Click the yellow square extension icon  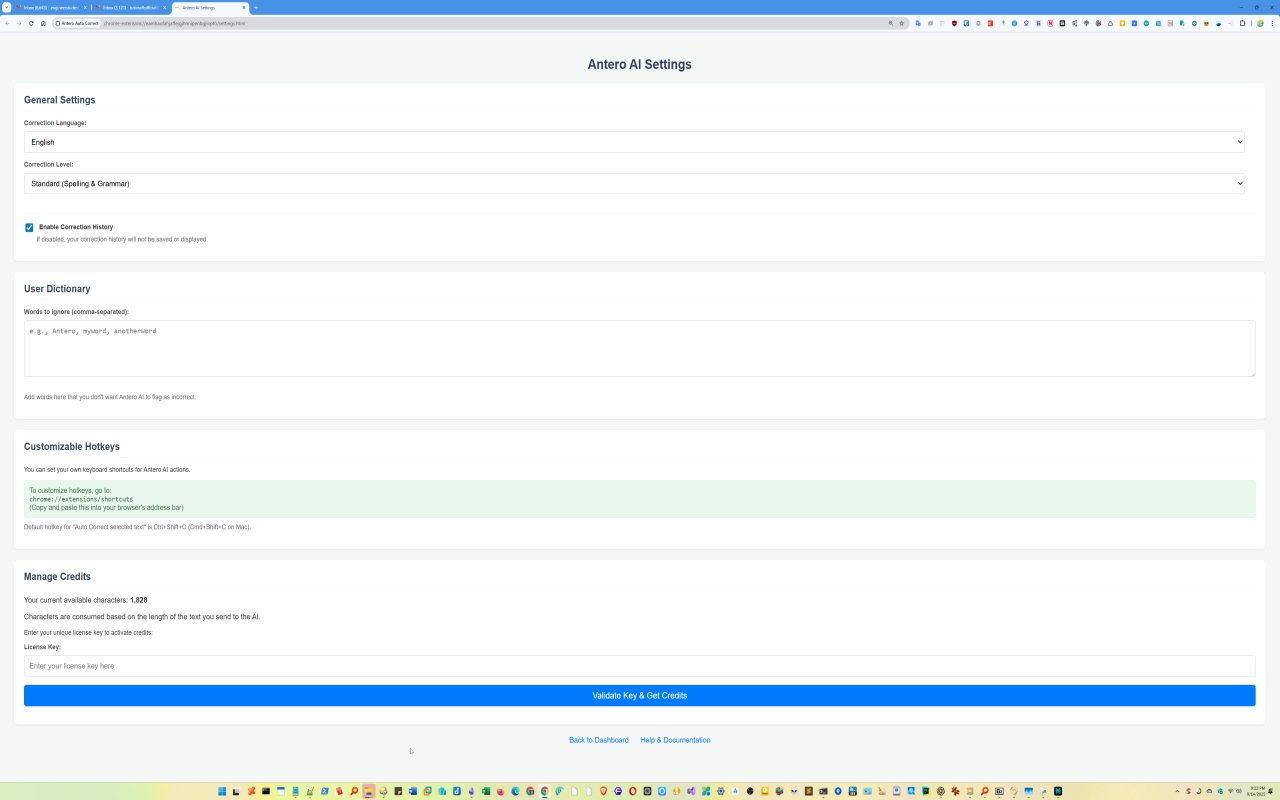1122,23
